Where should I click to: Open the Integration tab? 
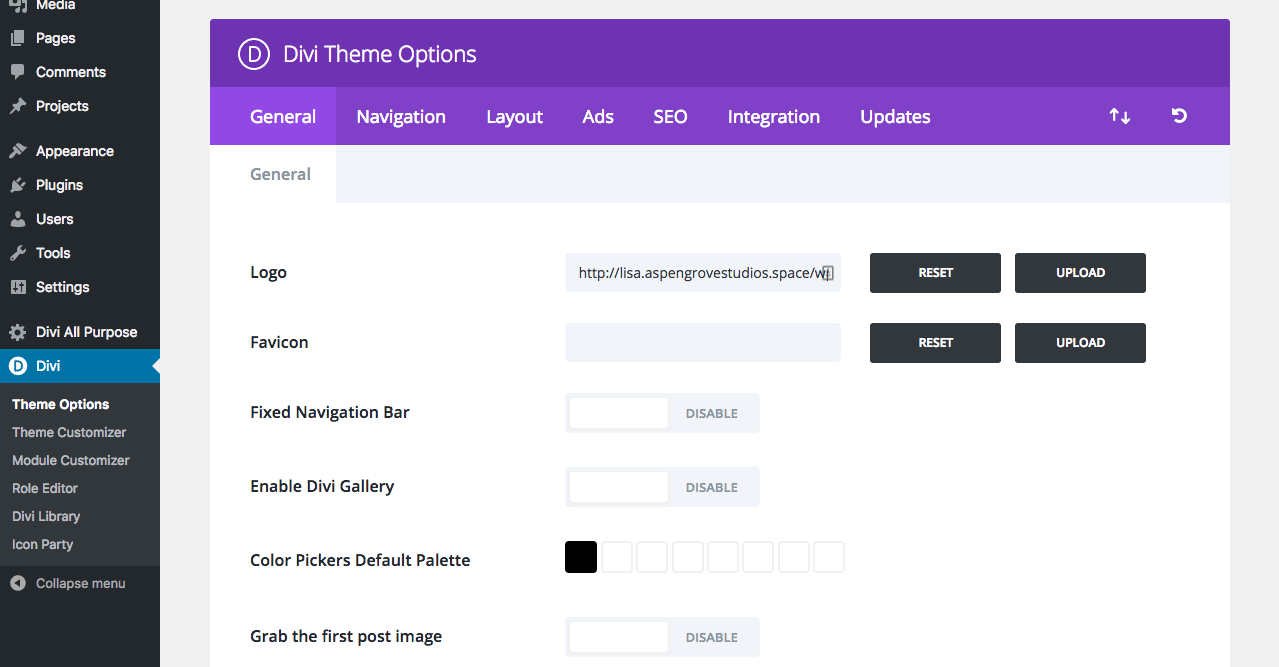774,116
